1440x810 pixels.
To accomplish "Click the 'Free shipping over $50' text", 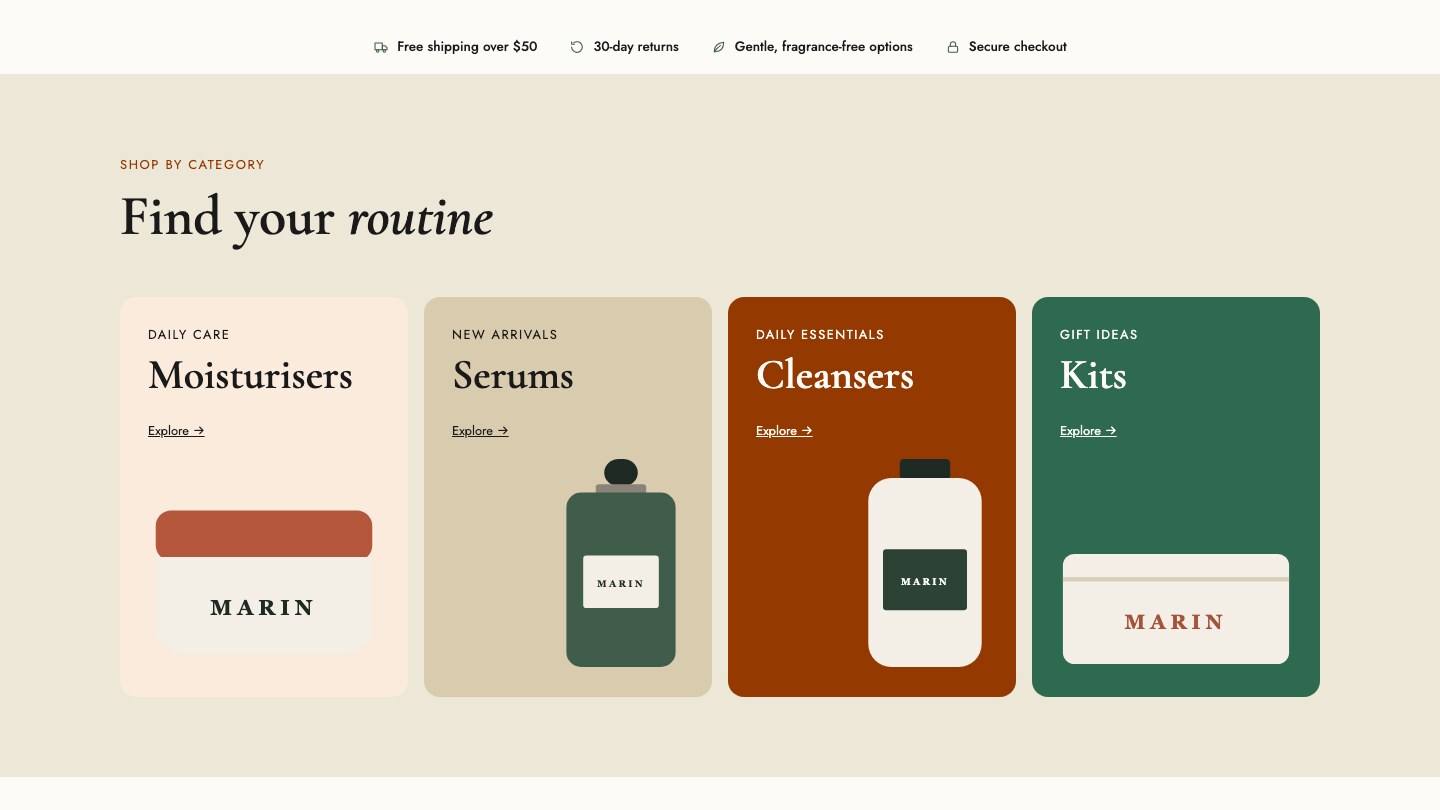I will point(467,47).
